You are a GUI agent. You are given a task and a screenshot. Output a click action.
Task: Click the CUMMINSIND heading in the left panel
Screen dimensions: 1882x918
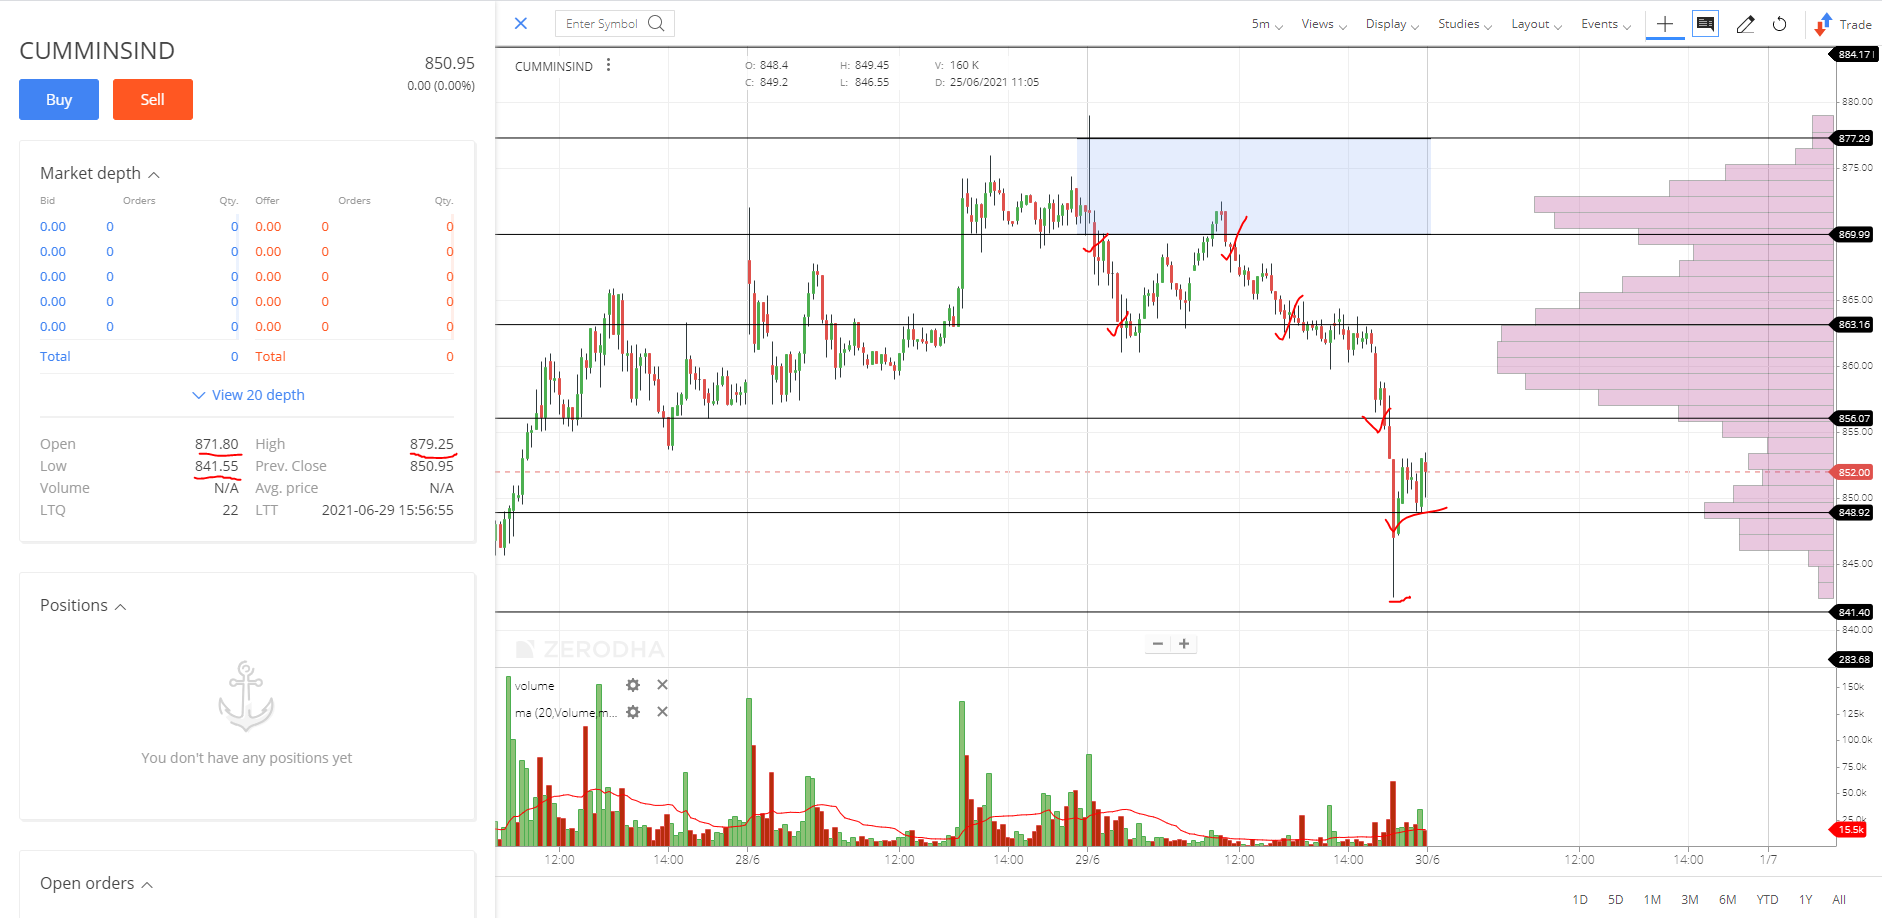pos(97,51)
